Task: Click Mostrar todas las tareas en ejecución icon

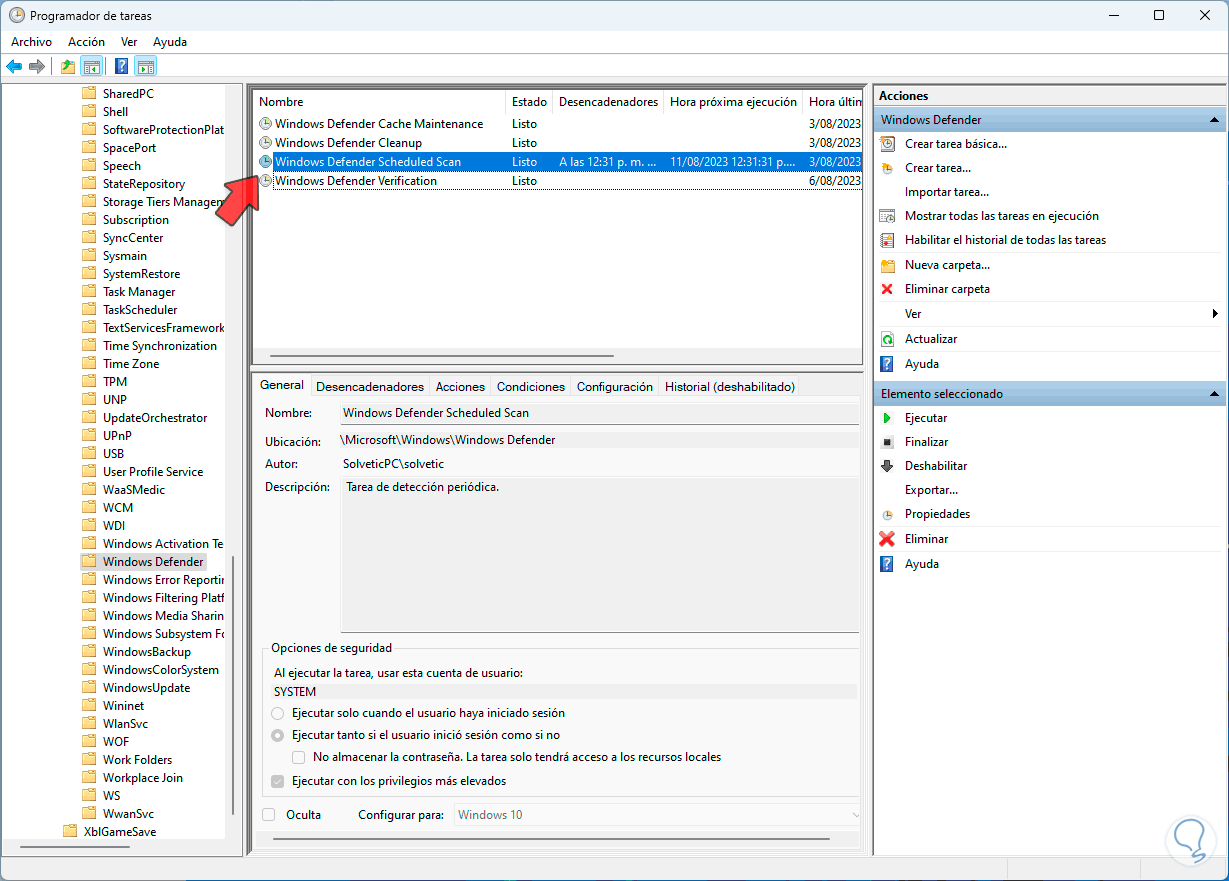Action: click(x=887, y=216)
